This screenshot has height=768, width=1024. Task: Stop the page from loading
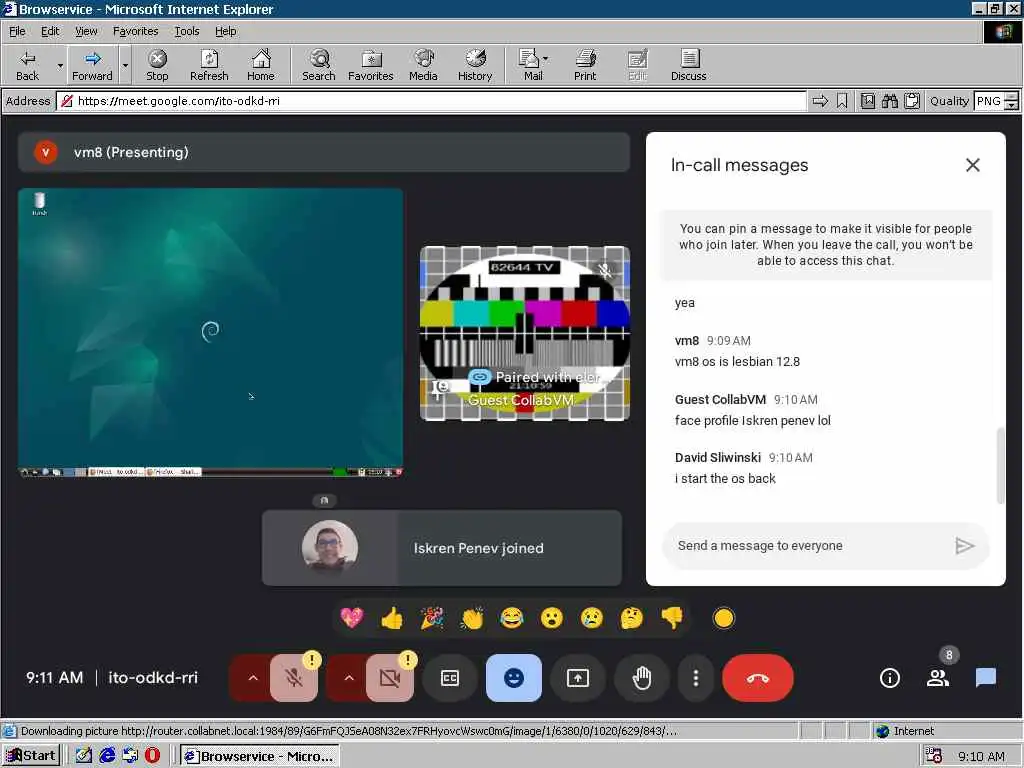[157, 65]
